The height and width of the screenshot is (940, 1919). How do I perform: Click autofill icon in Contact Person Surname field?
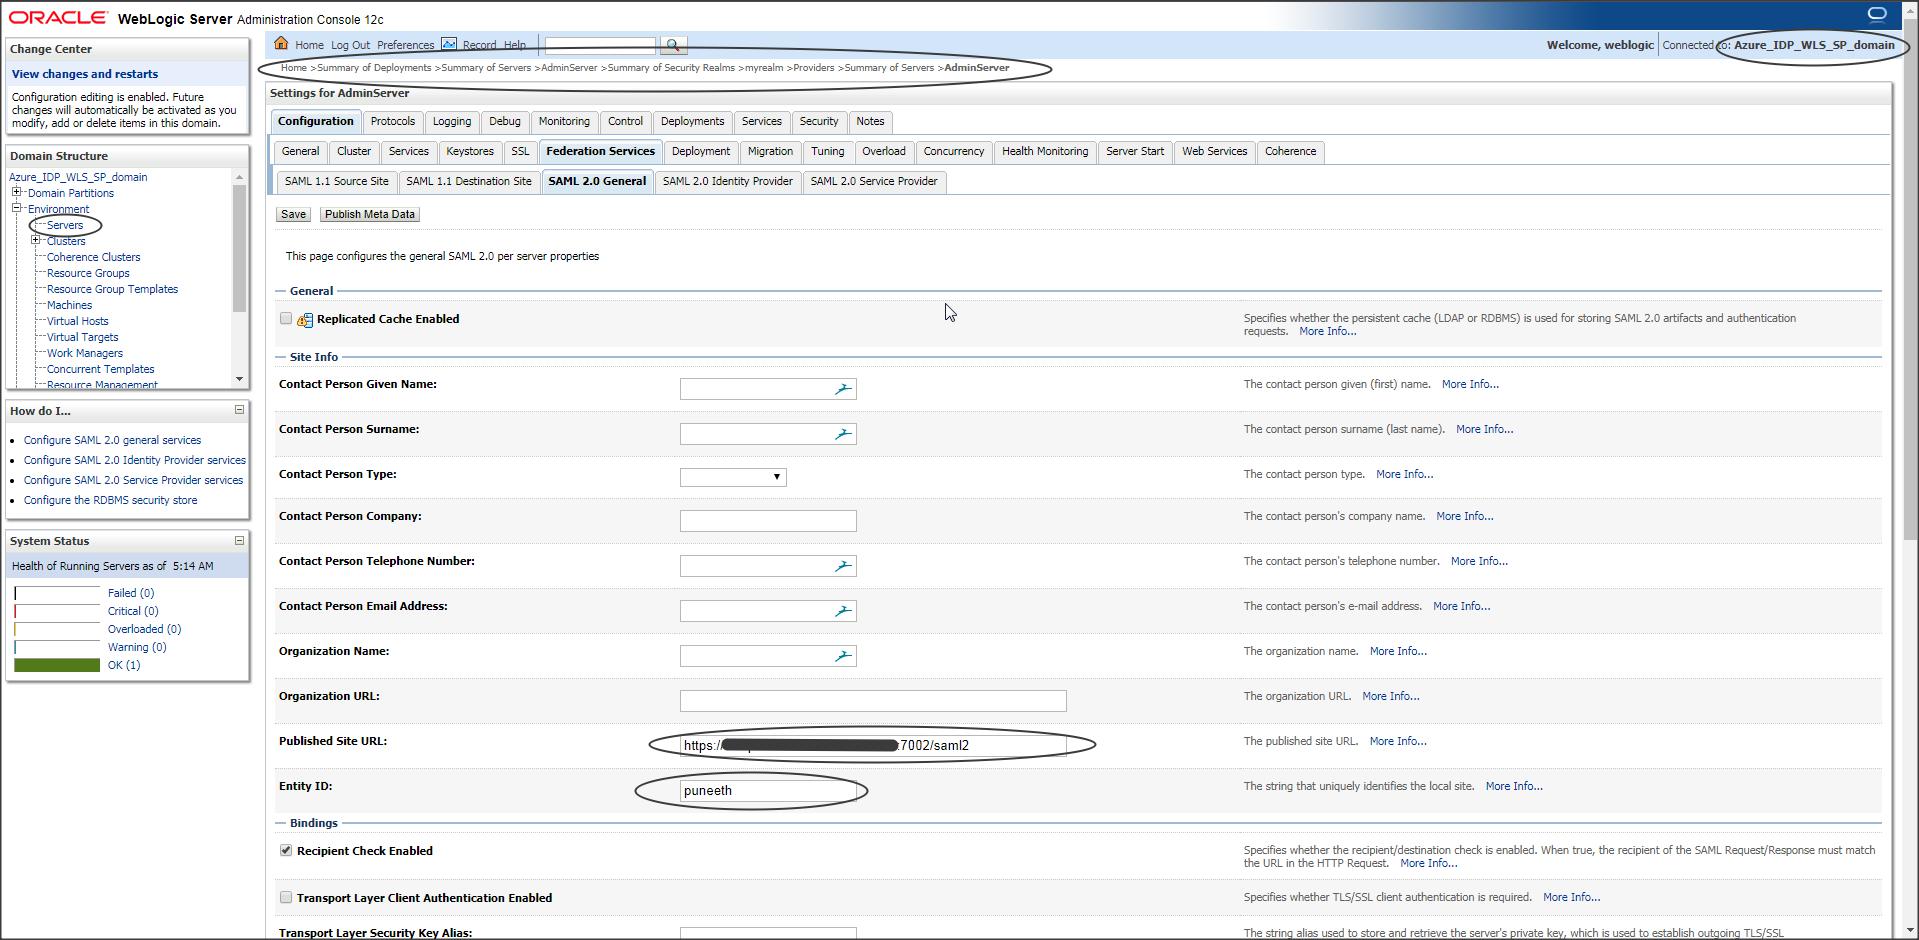coord(843,434)
